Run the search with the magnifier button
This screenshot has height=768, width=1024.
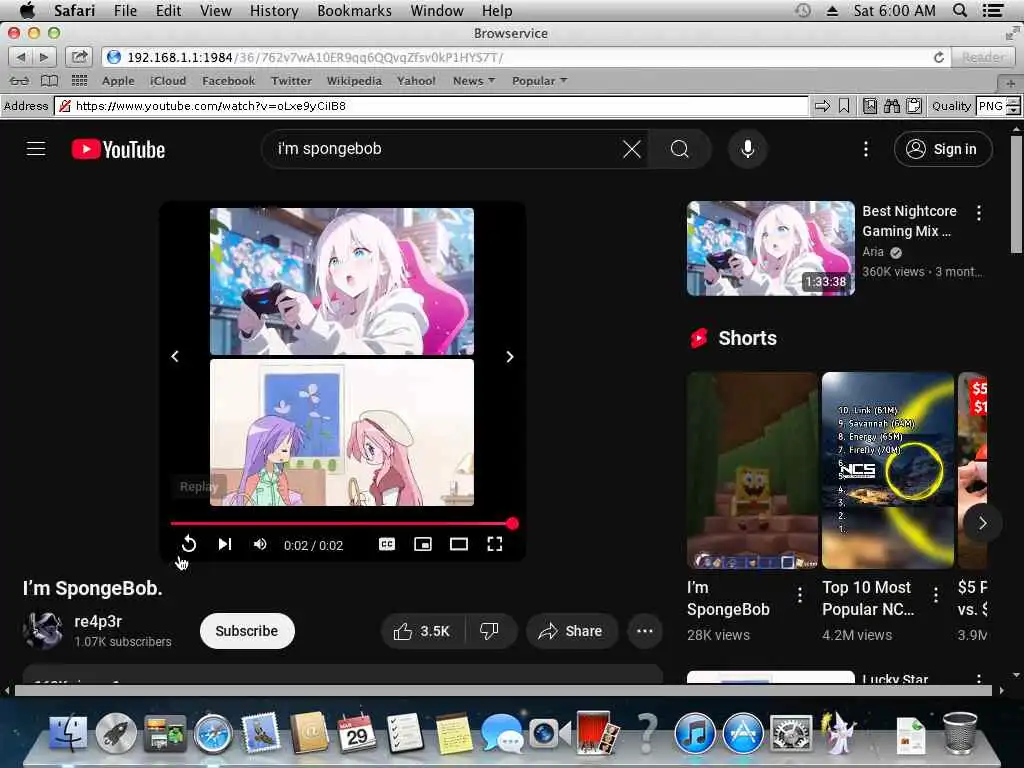tap(680, 149)
